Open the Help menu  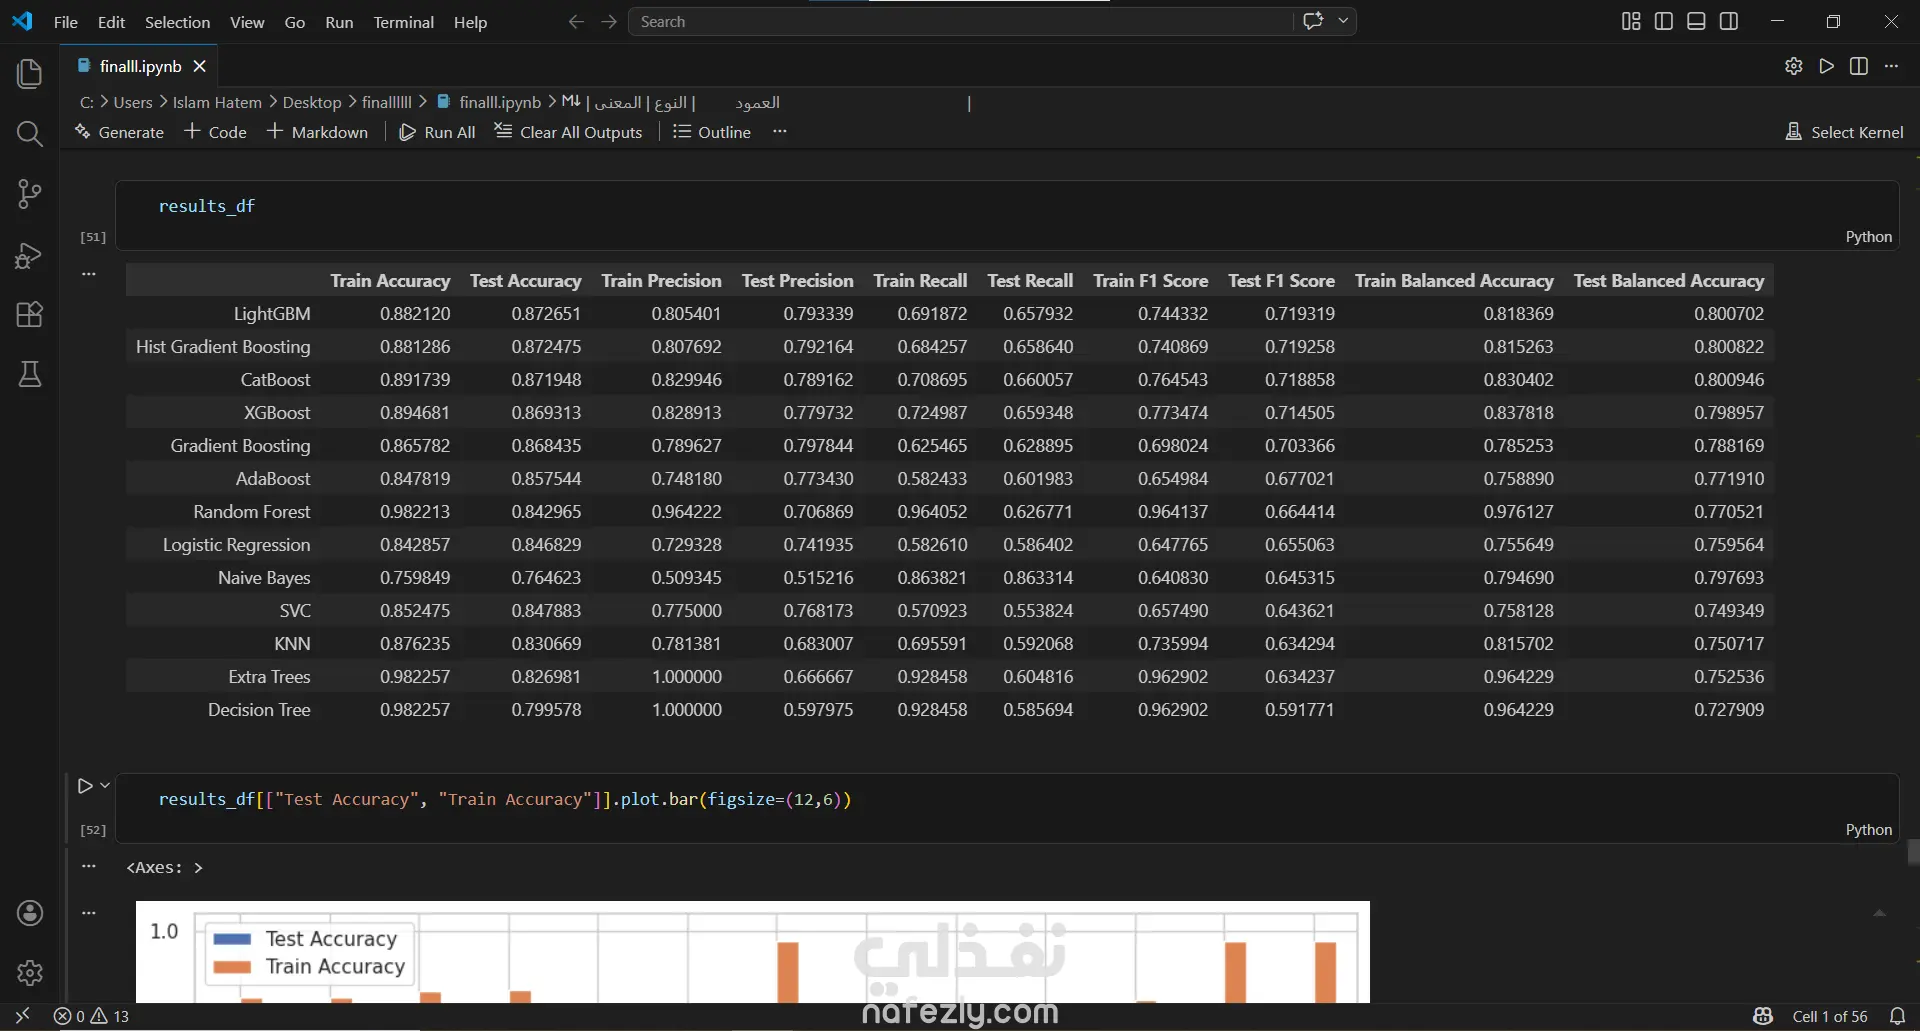click(x=470, y=22)
